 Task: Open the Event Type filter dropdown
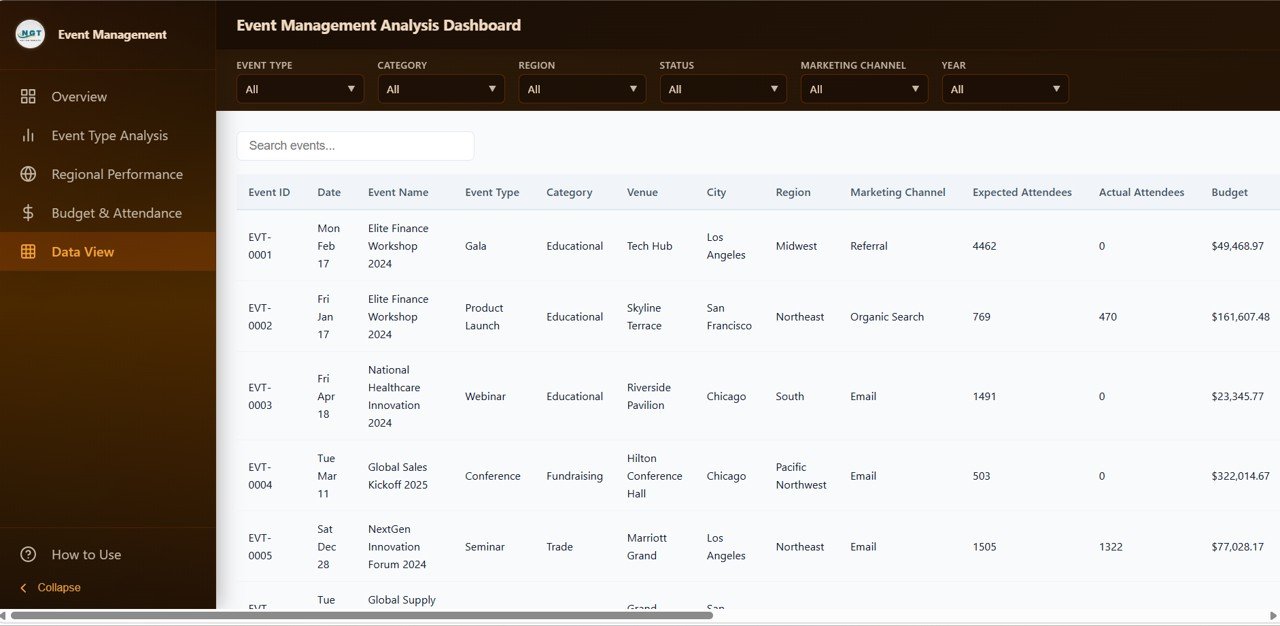pyautogui.click(x=299, y=88)
